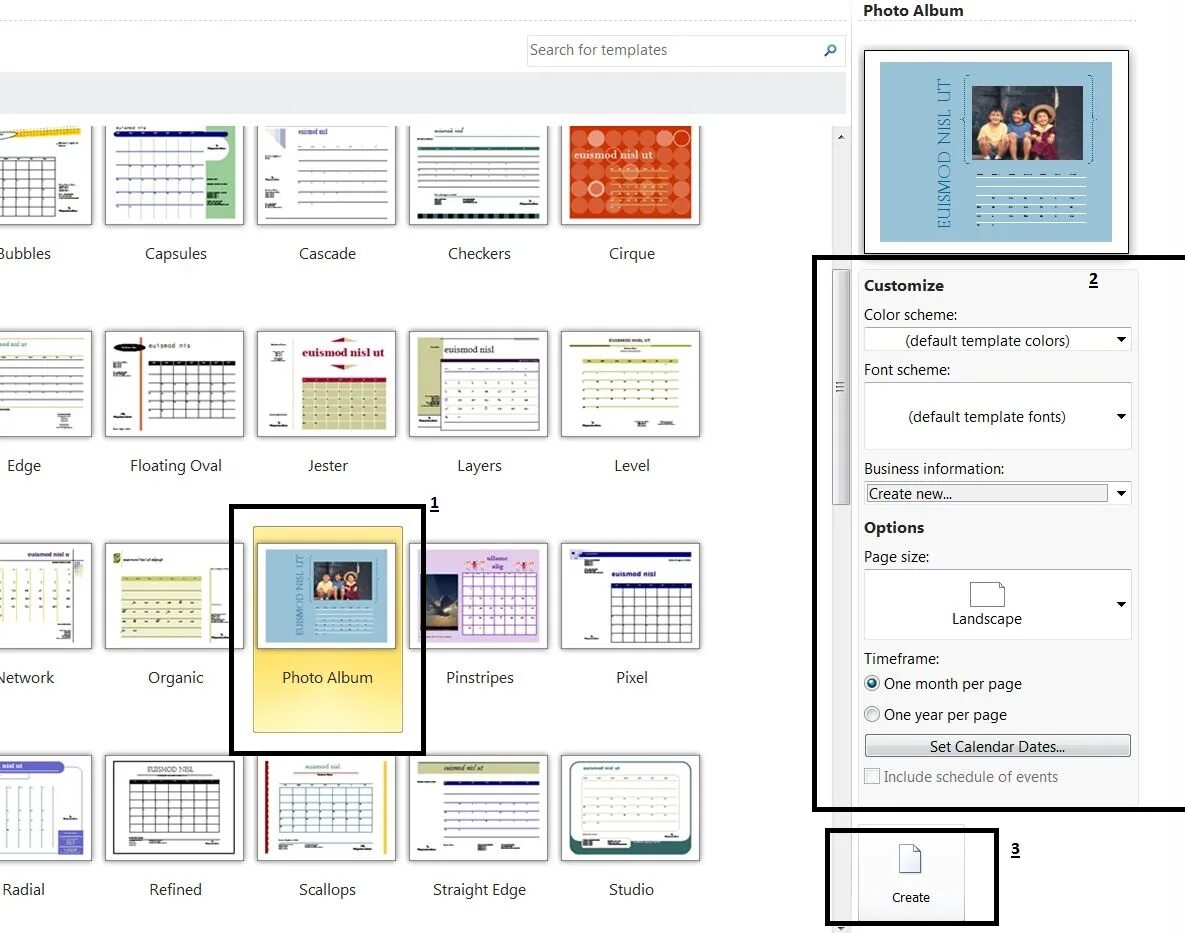Click the search magnifier icon
The height and width of the screenshot is (933, 1185).
pyautogui.click(x=830, y=50)
